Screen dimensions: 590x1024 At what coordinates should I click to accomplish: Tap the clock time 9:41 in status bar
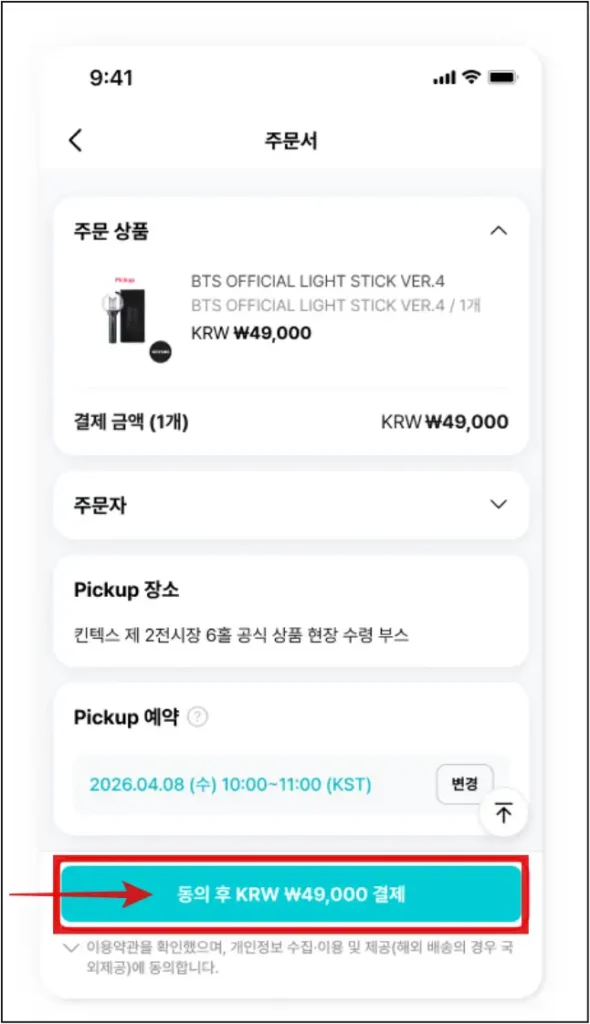click(109, 78)
